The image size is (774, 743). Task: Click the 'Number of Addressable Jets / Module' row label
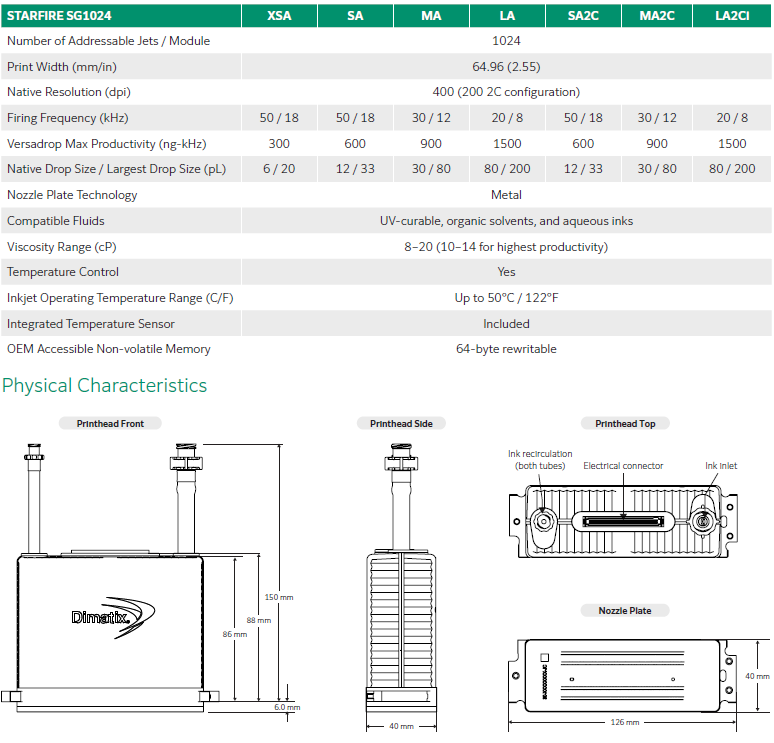109,41
